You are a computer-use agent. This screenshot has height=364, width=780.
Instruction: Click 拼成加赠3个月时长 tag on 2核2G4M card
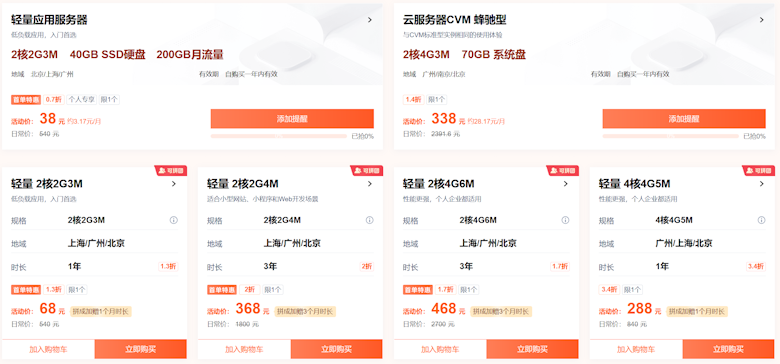pos(305,312)
